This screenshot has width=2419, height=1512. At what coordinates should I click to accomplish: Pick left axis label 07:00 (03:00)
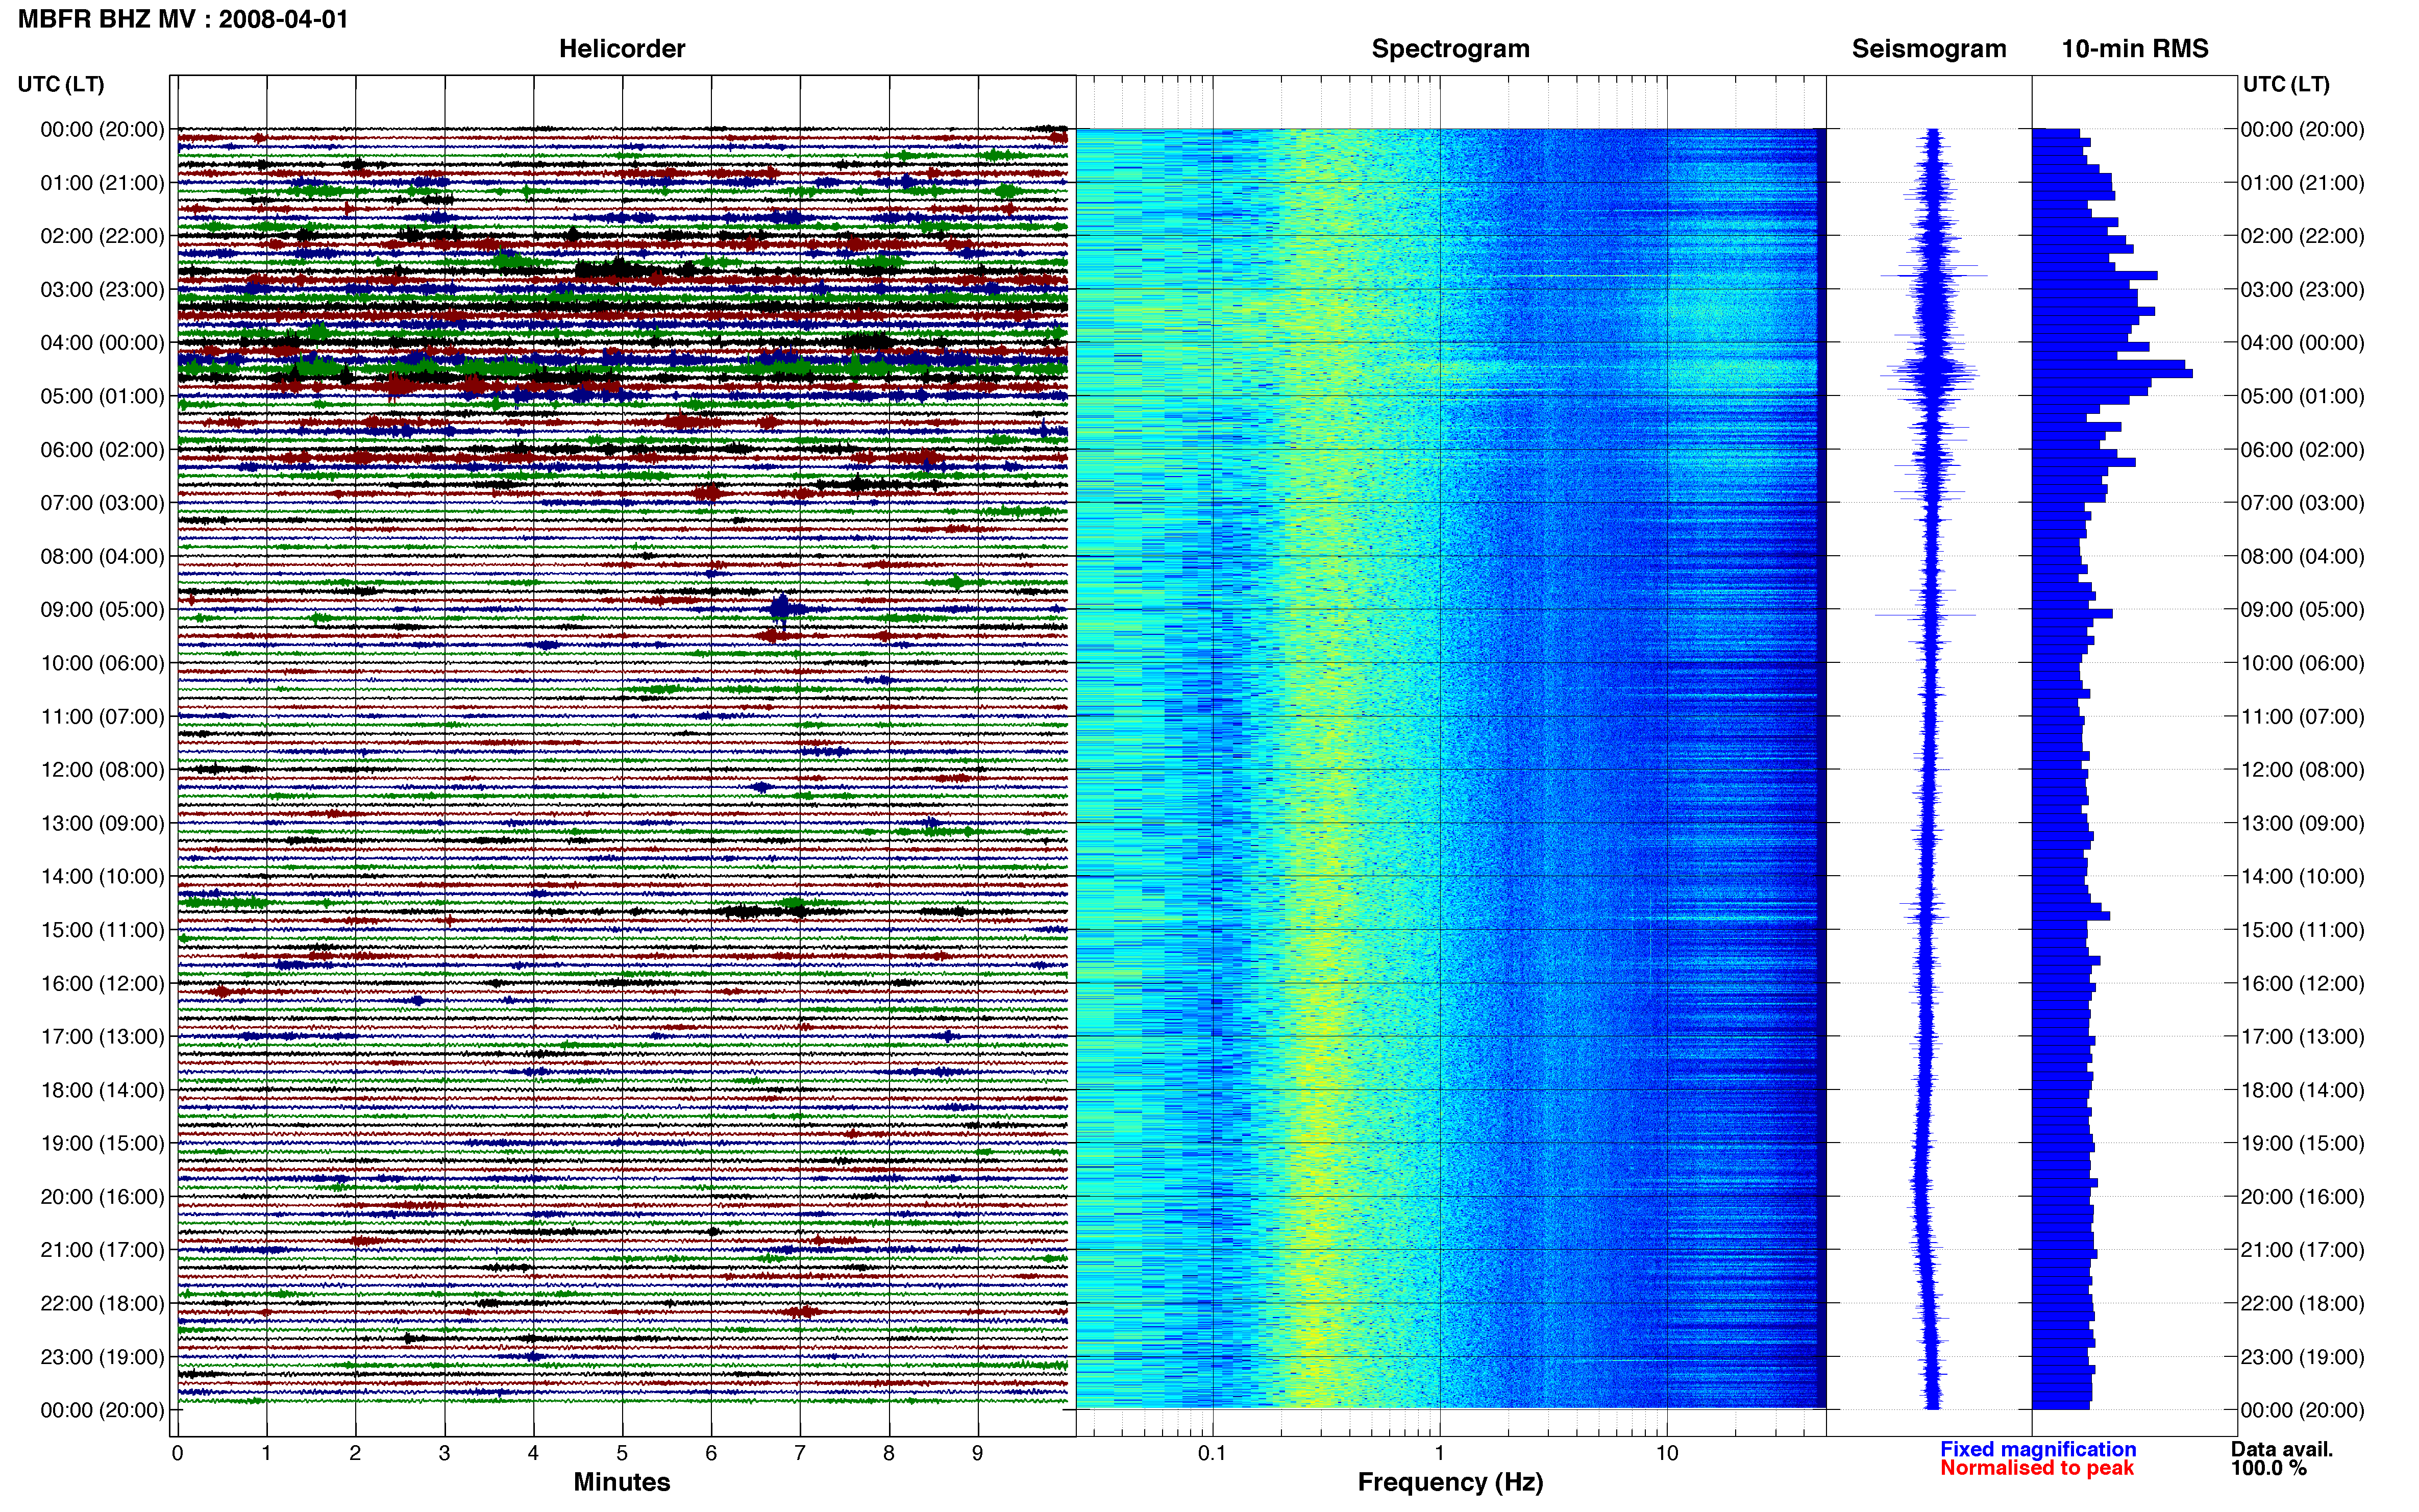[102, 503]
